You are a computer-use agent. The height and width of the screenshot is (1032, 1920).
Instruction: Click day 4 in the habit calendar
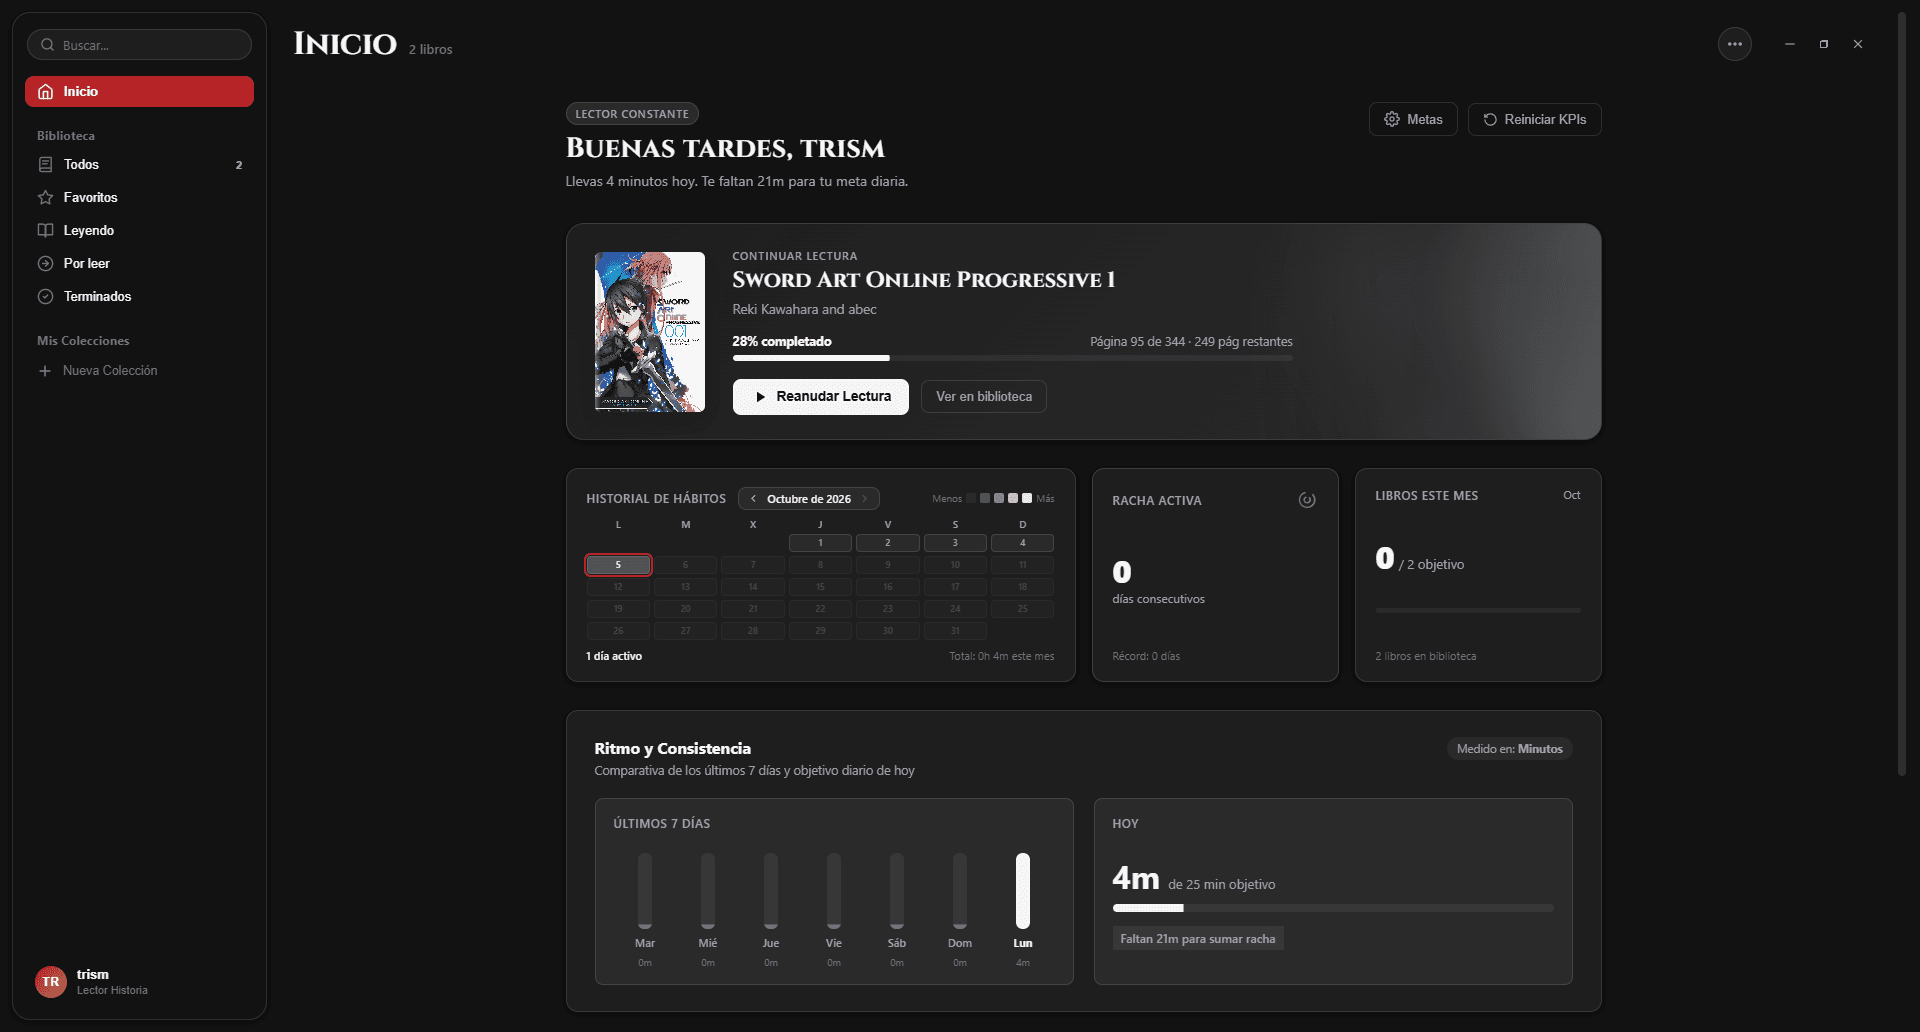[x=1022, y=543]
